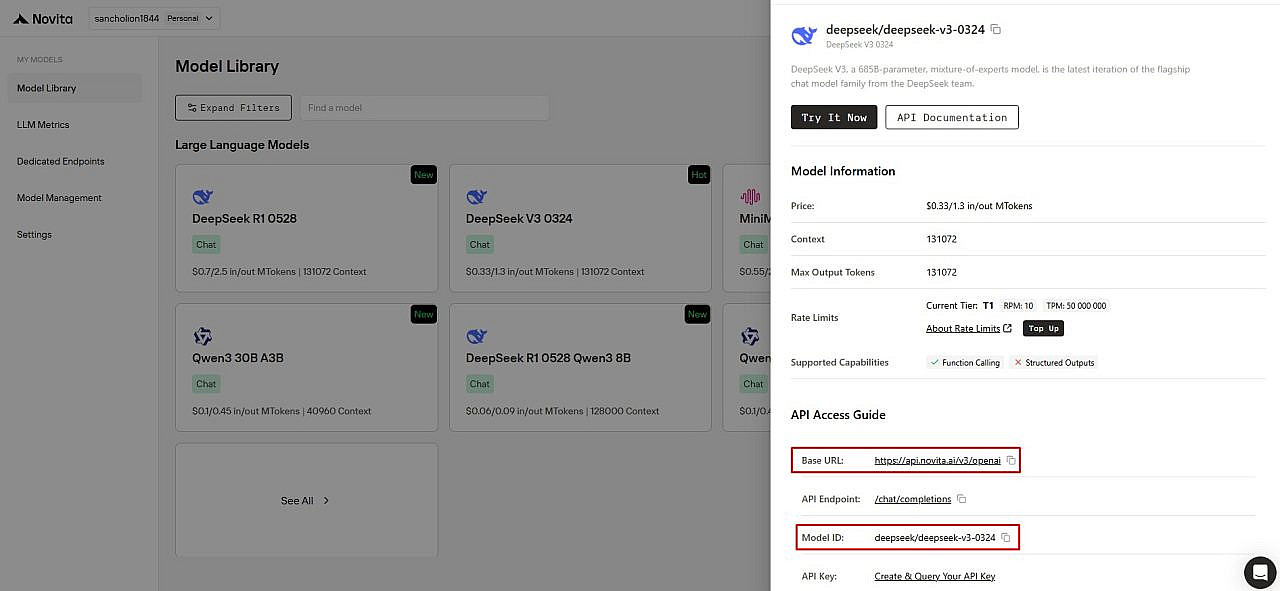Click the Qwen3 30B A3B card logo
1280x591 pixels.
(203, 336)
